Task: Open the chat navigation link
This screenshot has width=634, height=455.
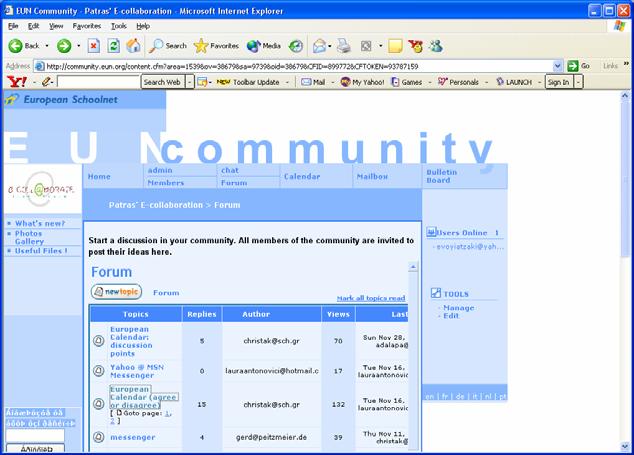Action: click(230, 170)
